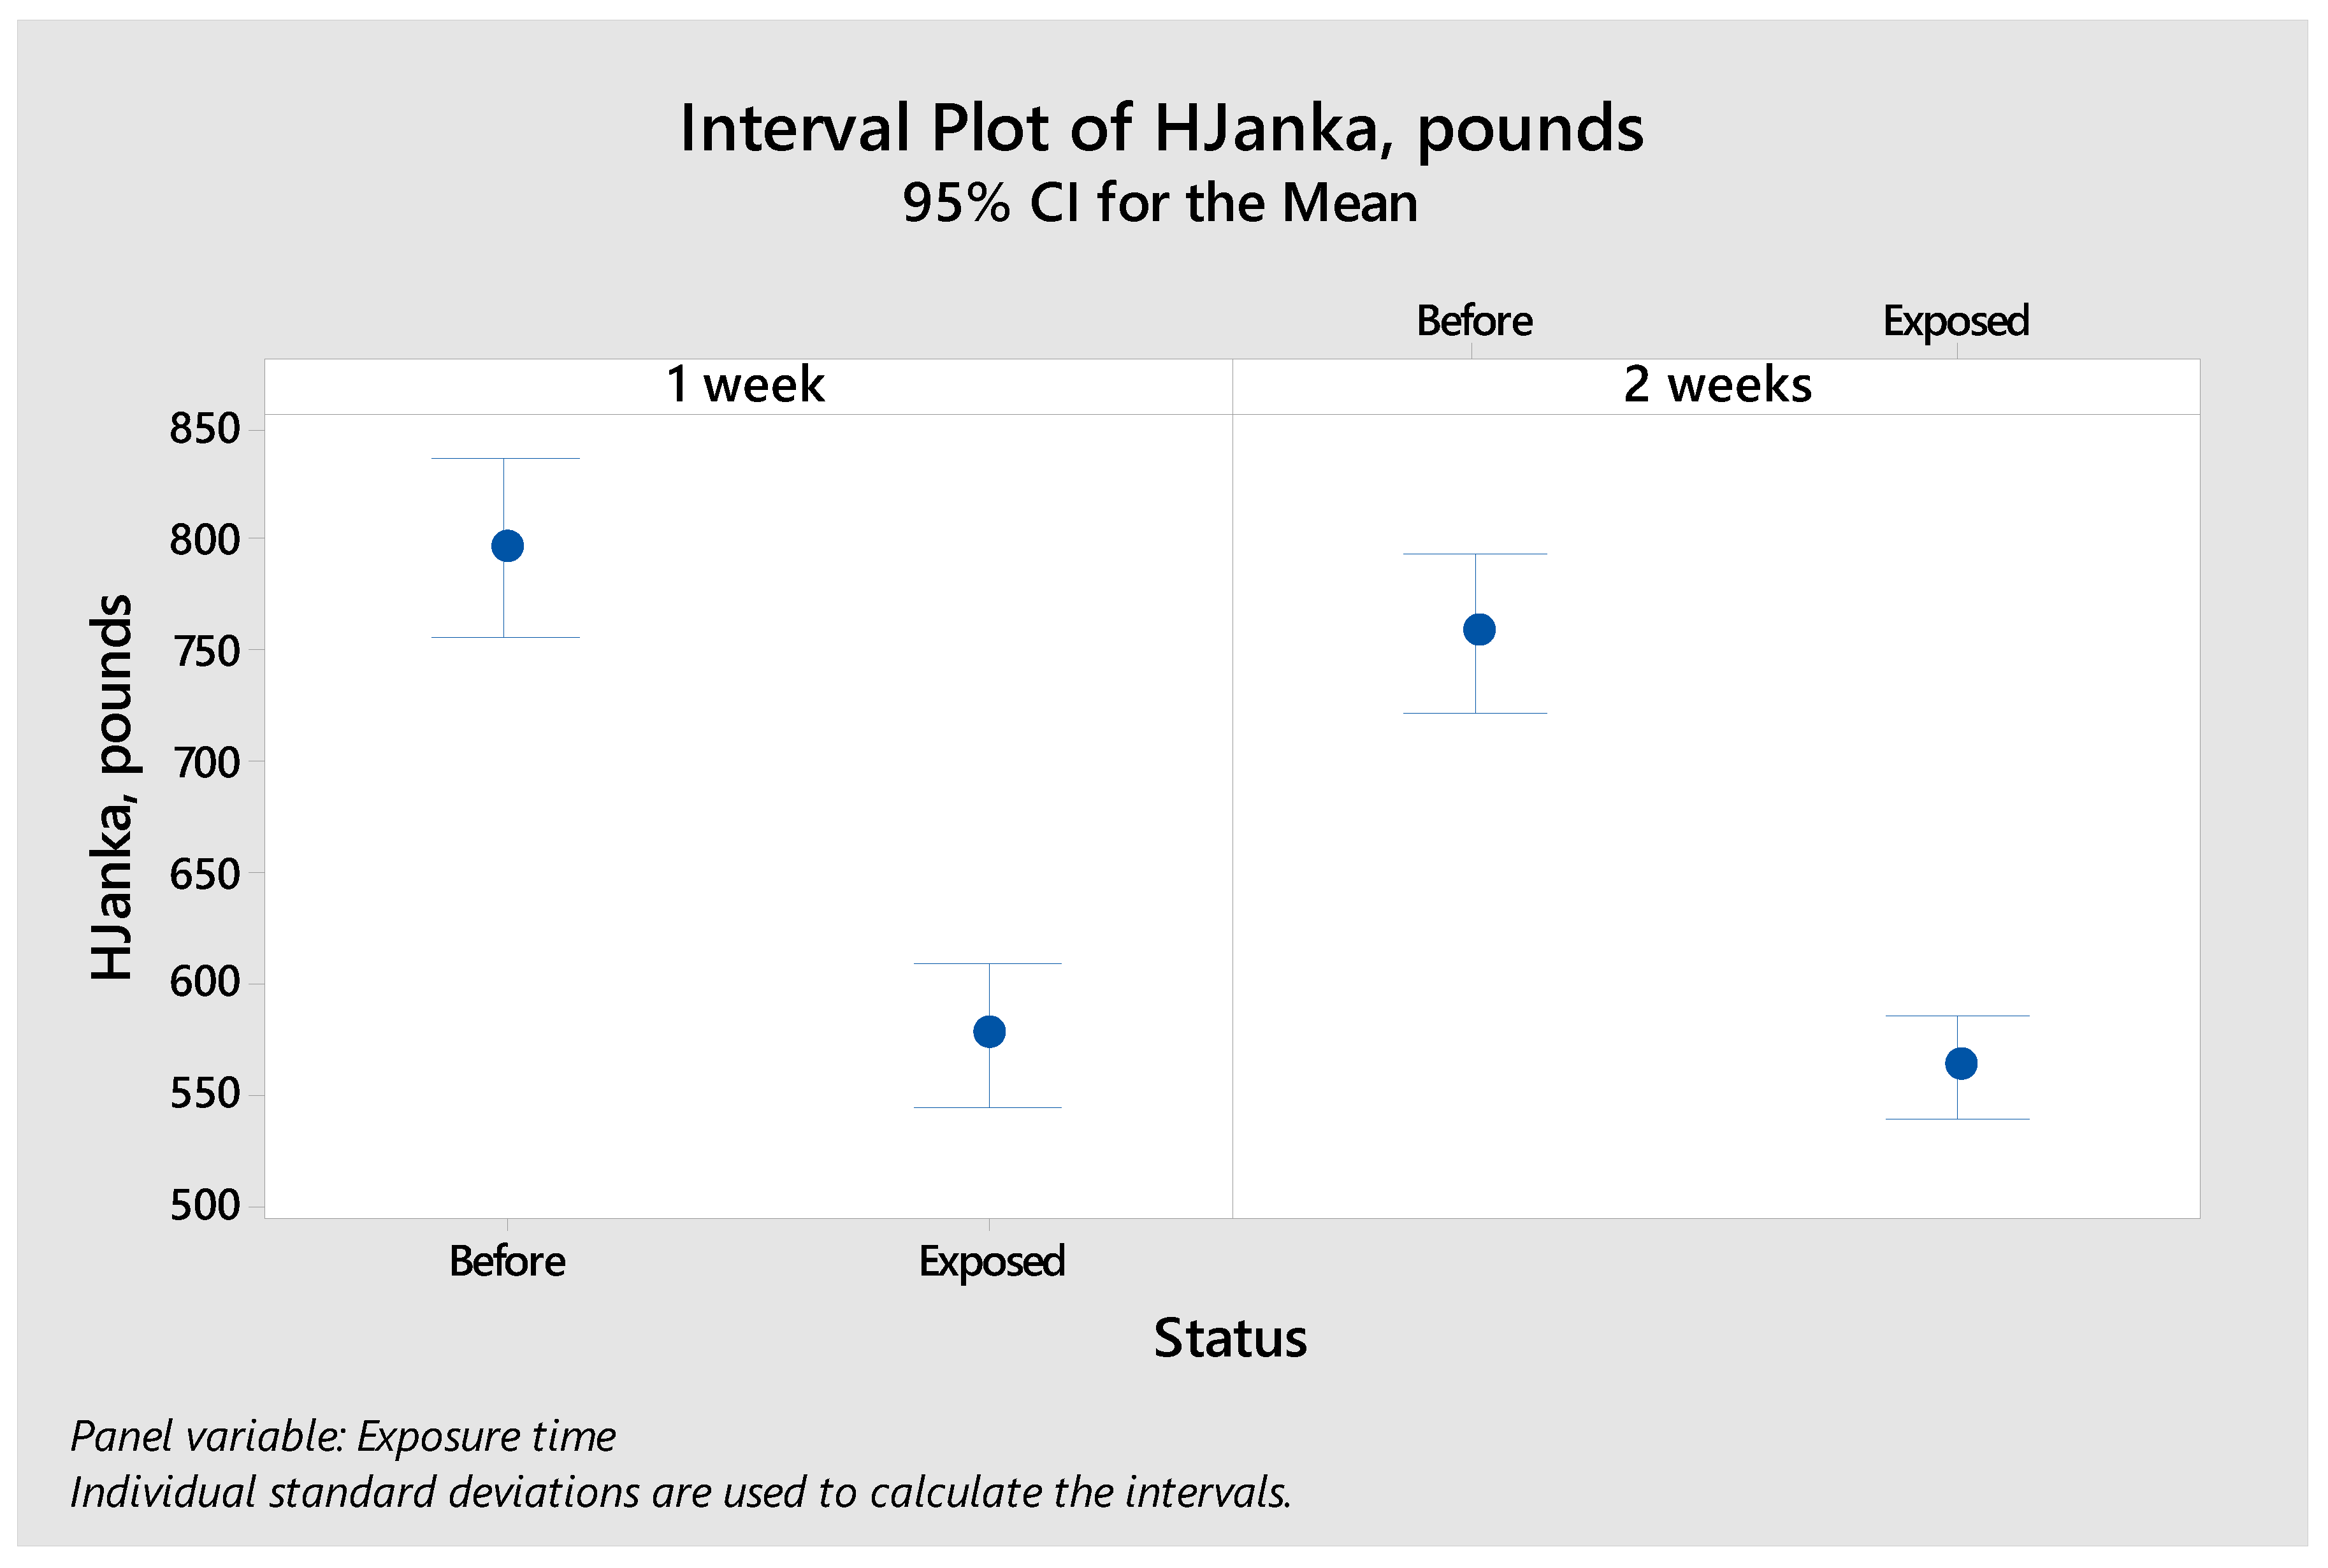The height and width of the screenshot is (1568, 2328).
Task: Click the 1 week Exposed mean dot
Action: click(x=989, y=1031)
